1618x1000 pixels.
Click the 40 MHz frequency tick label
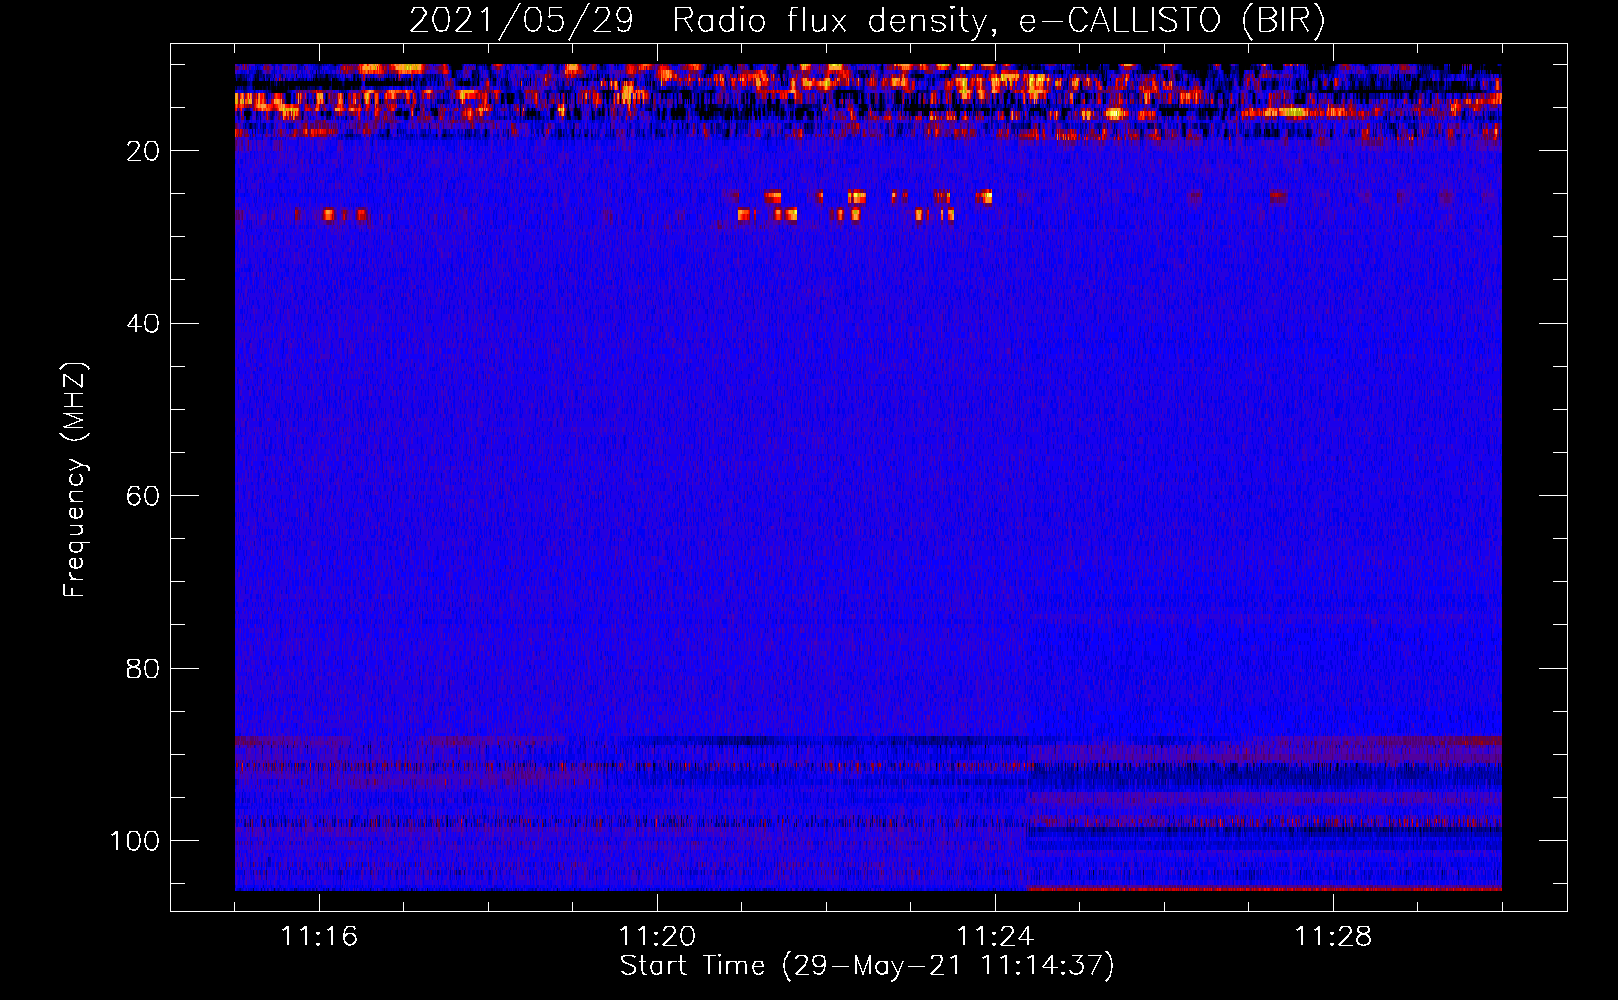(x=143, y=323)
